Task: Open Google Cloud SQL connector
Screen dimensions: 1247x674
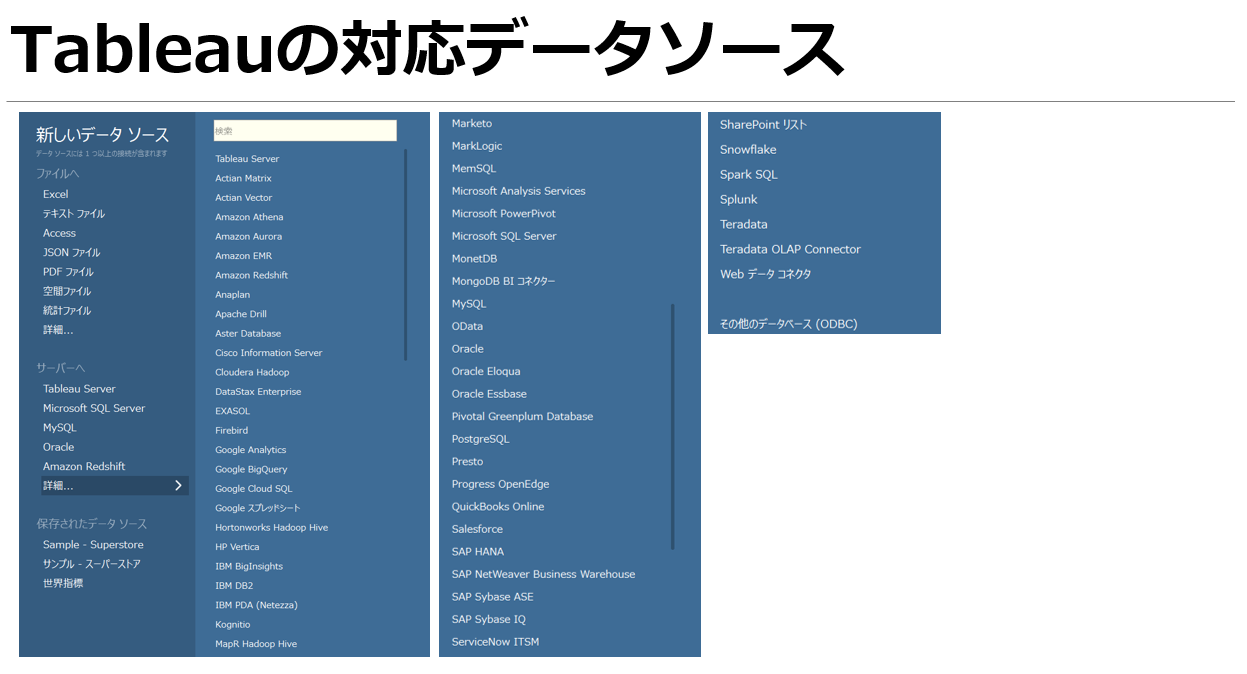Action: pyautogui.click(x=254, y=489)
